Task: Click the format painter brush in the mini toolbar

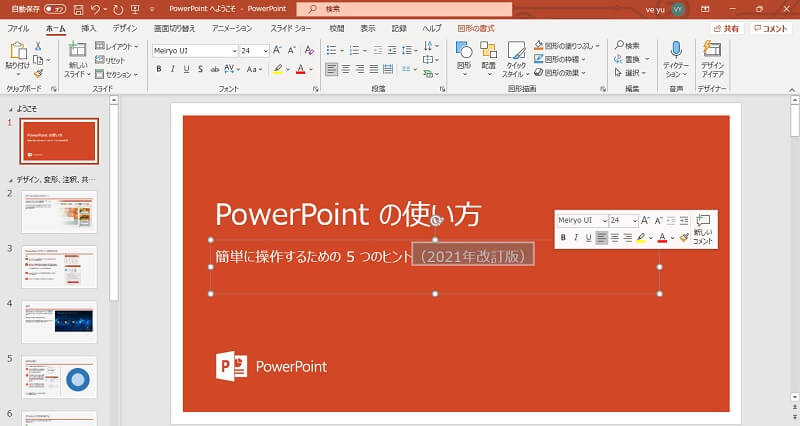Action: tap(684, 237)
